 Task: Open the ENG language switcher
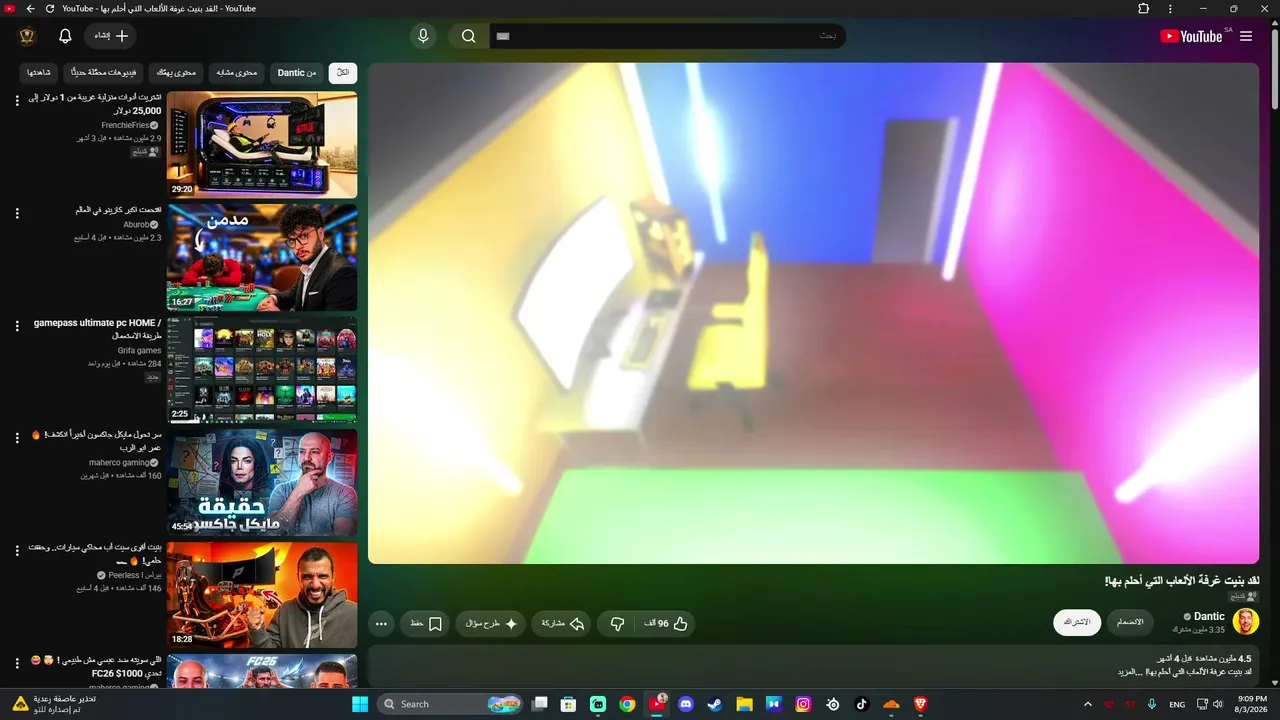[1177, 704]
